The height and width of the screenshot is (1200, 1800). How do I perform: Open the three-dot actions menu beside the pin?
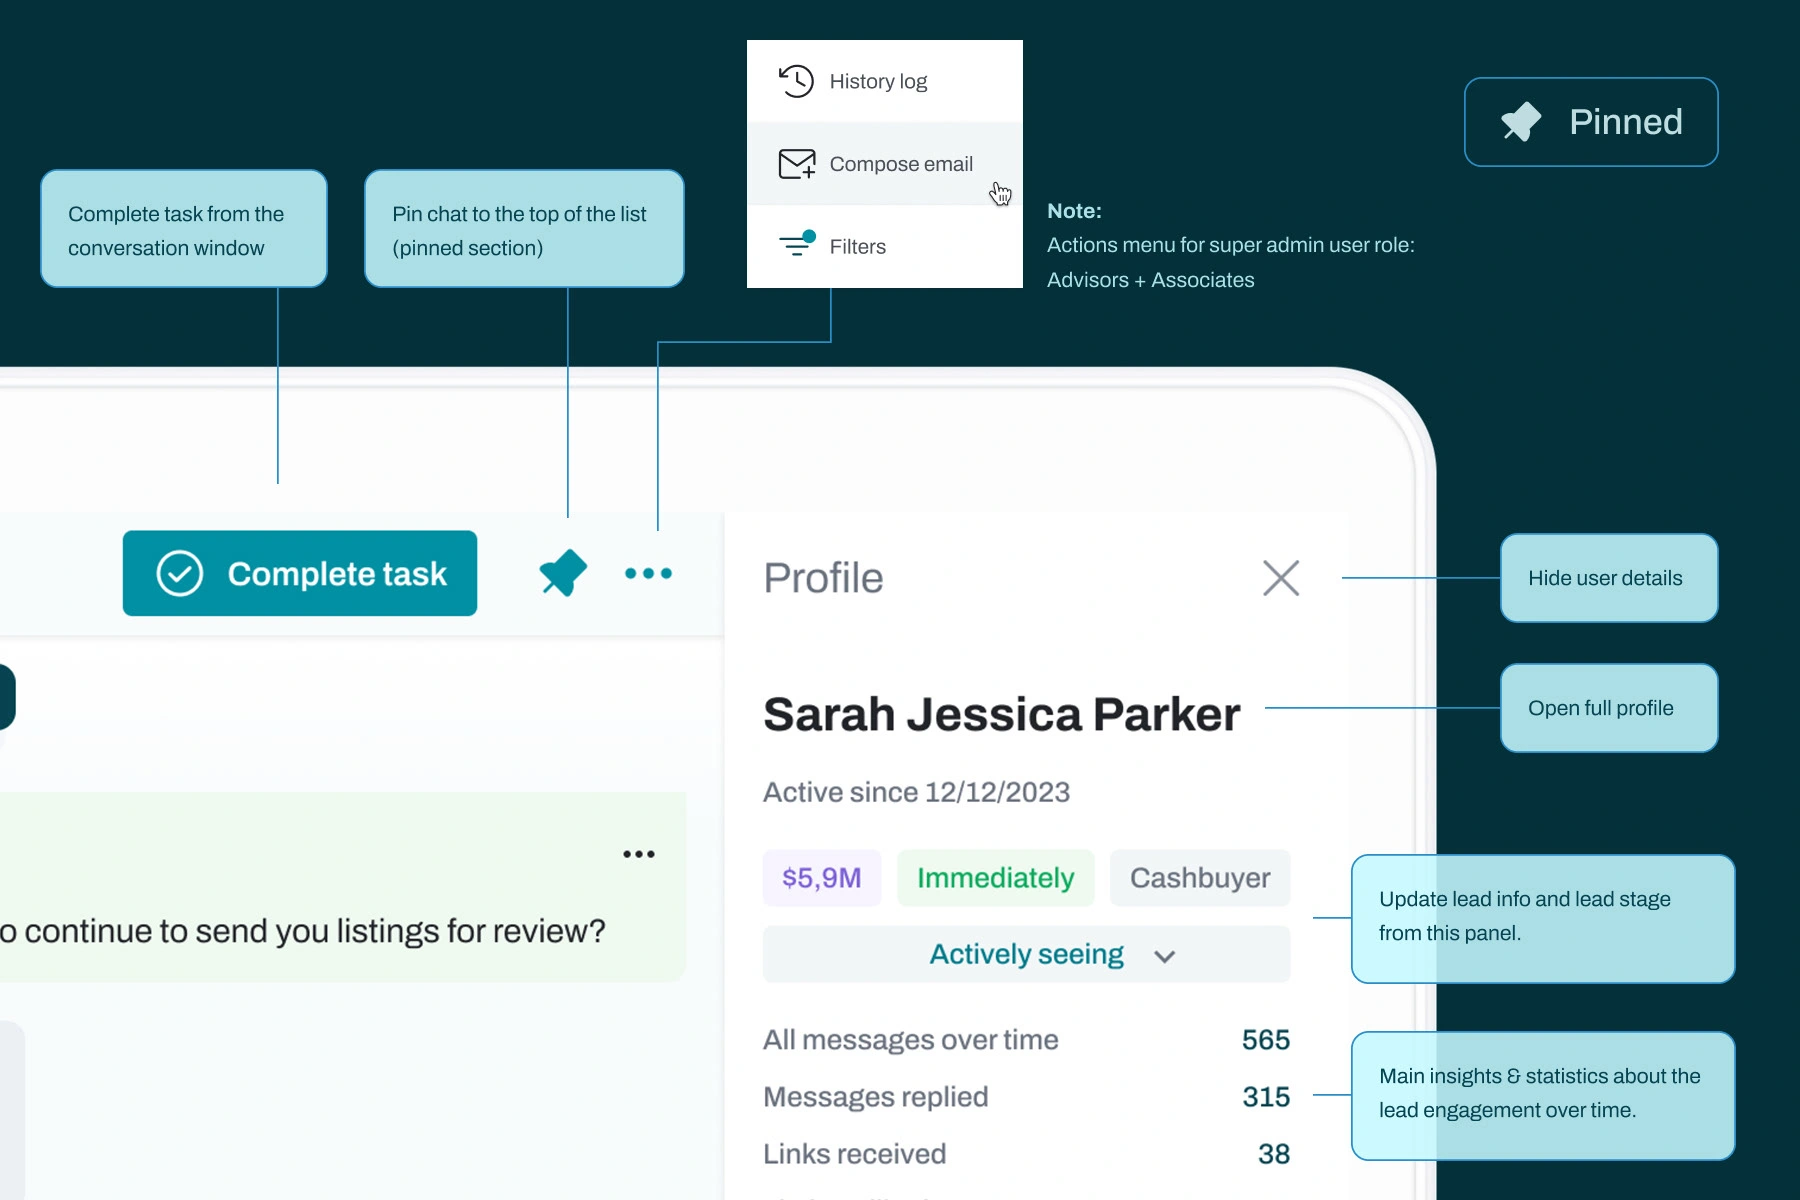click(x=648, y=573)
